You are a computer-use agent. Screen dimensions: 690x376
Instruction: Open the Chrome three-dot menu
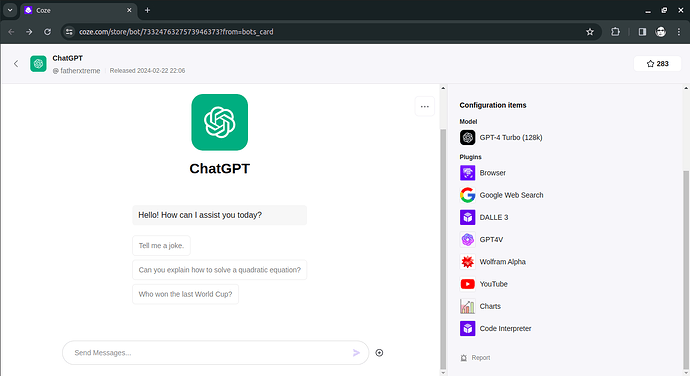click(679, 32)
